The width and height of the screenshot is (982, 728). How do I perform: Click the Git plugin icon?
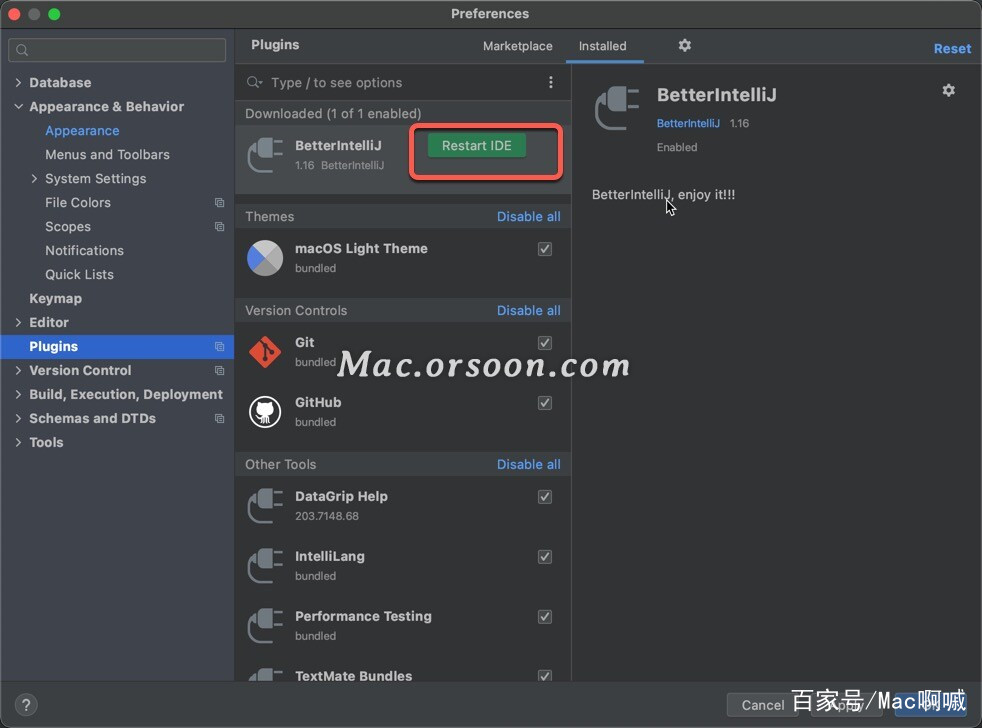pos(265,352)
